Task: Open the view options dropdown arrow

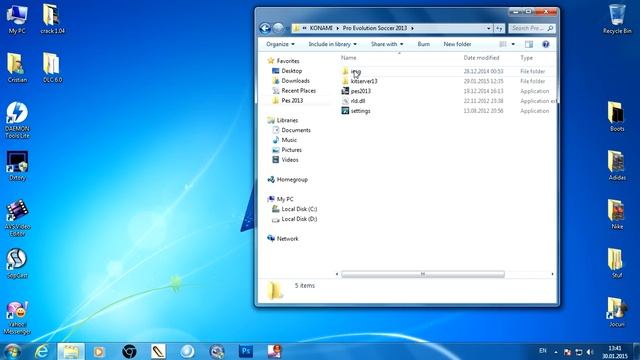Action: point(513,44)
